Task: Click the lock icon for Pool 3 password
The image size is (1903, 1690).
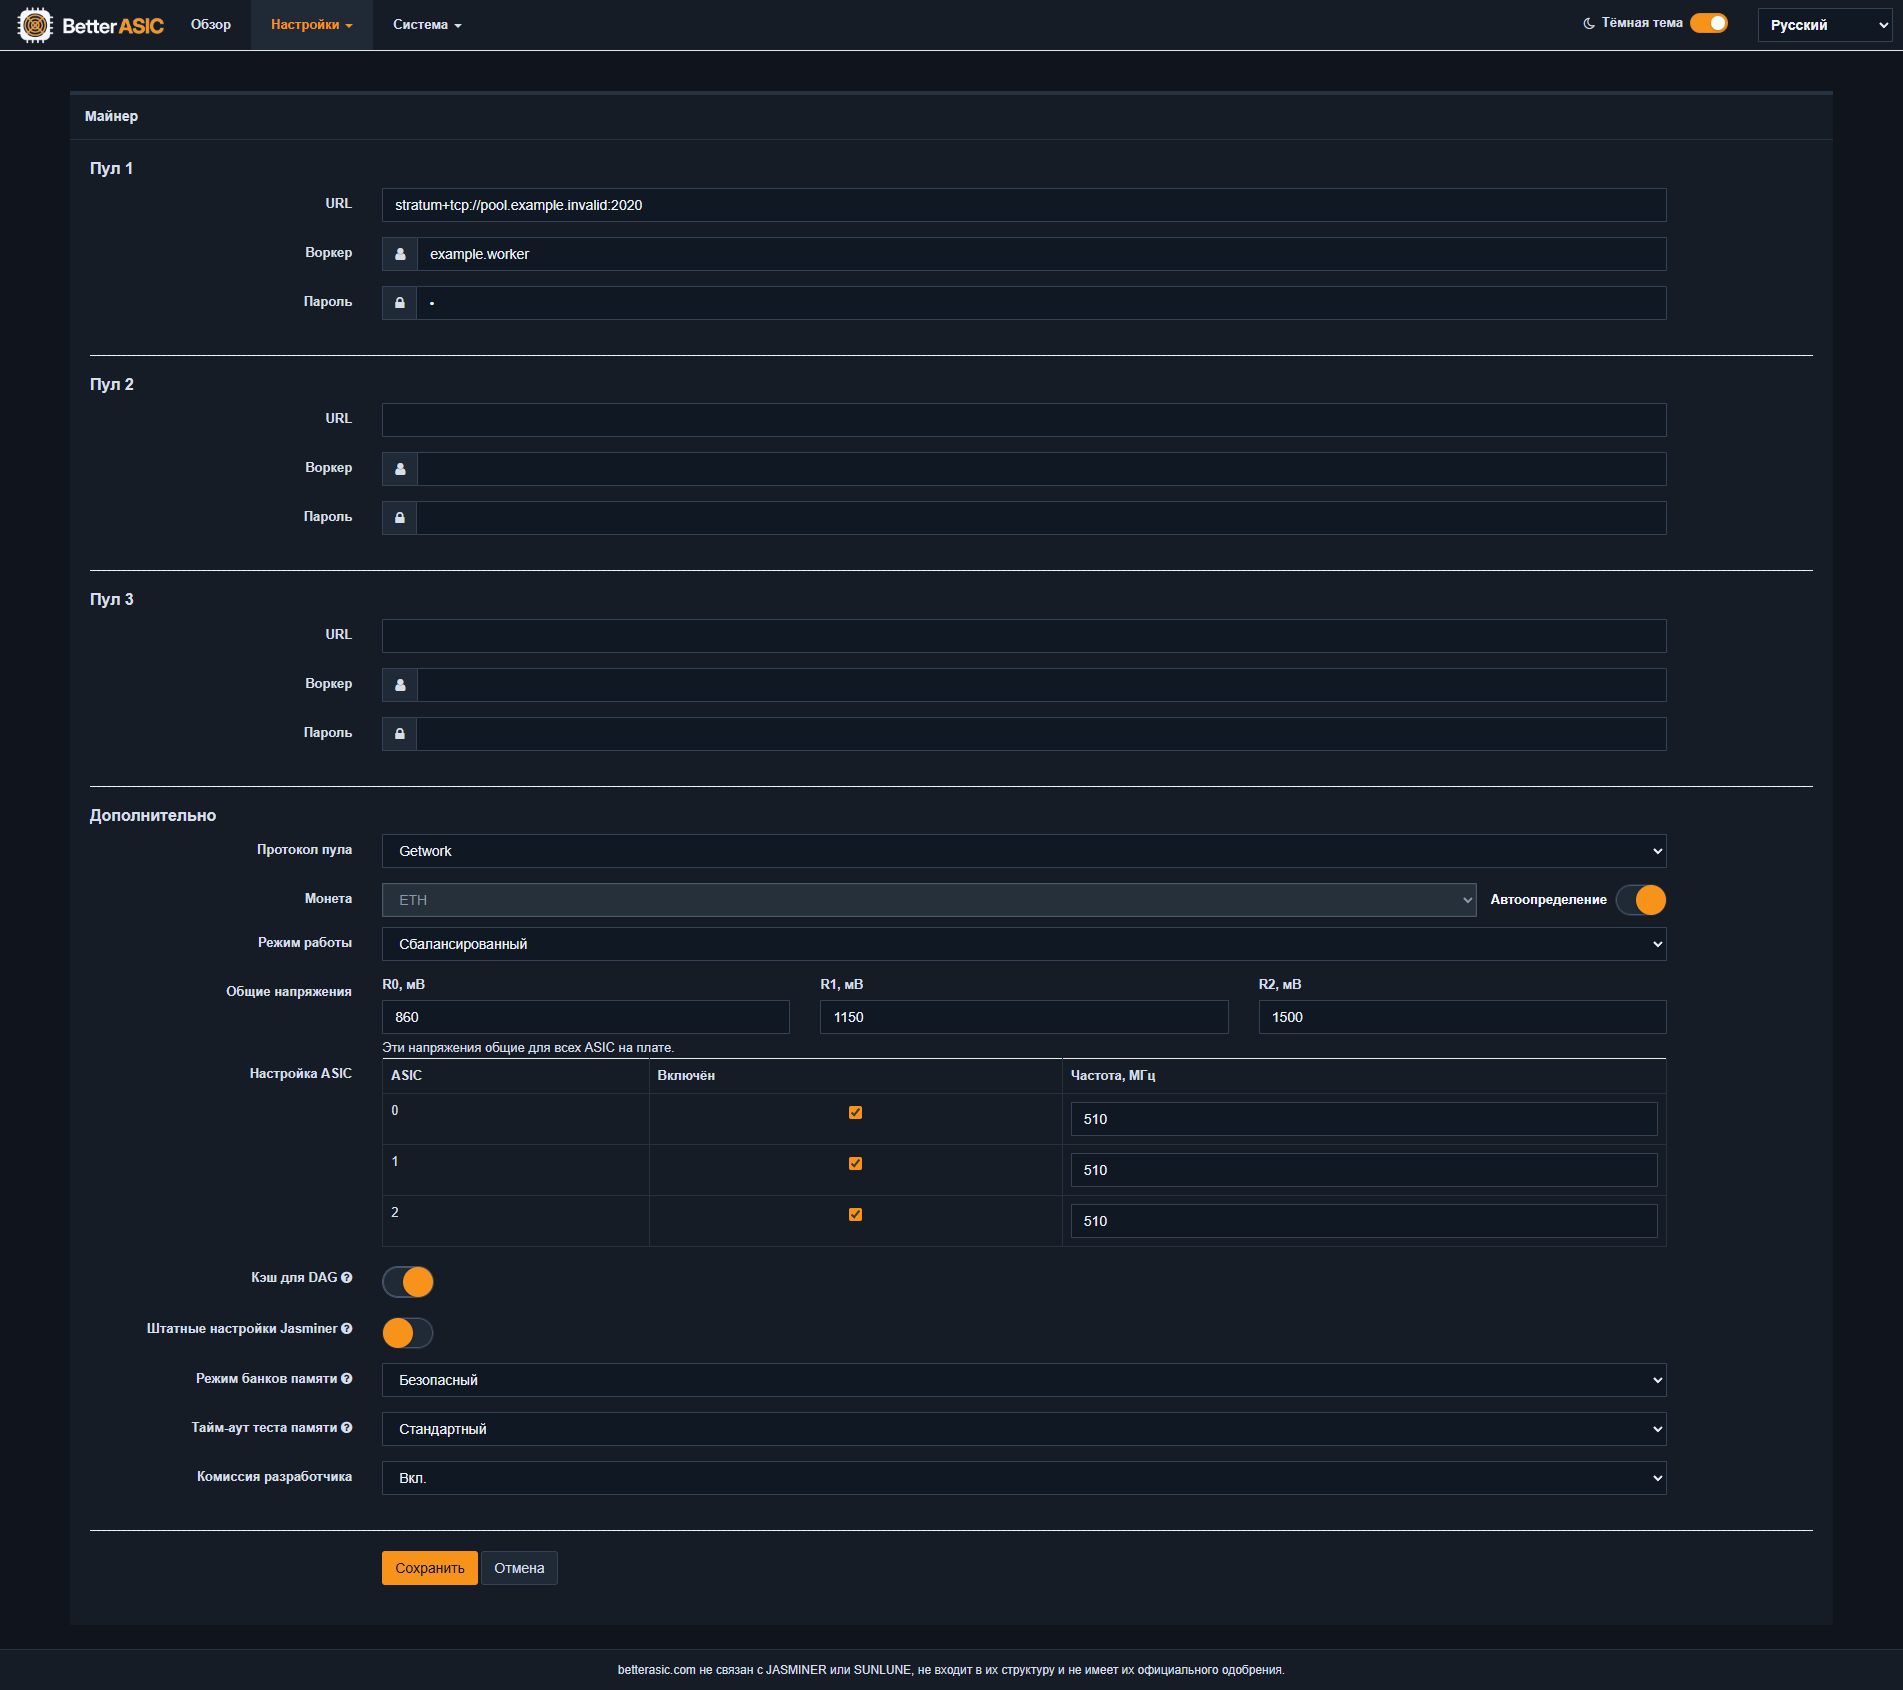Action: coord(400,734)
